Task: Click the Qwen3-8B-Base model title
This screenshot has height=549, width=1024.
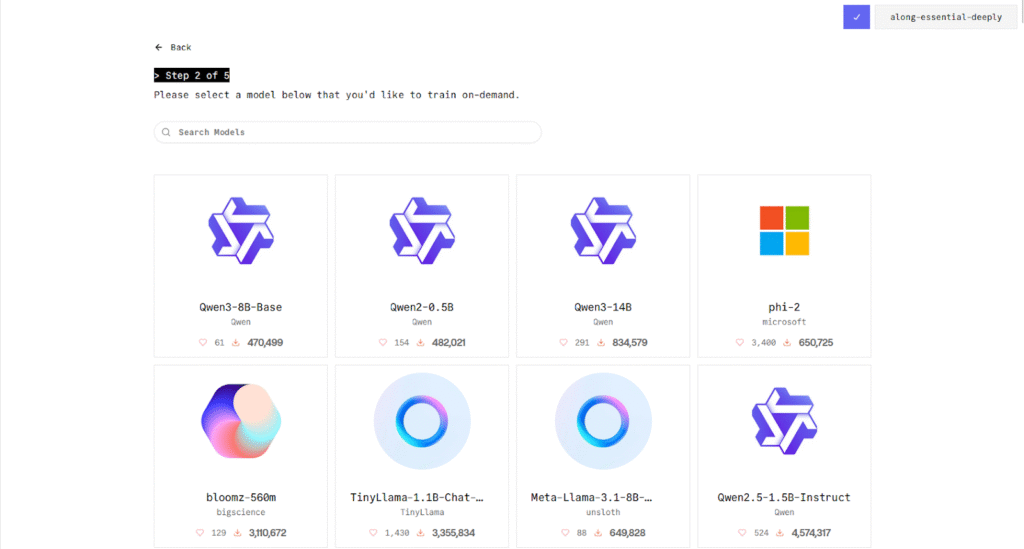Action: pyautogui.click(x=241, y=307)
